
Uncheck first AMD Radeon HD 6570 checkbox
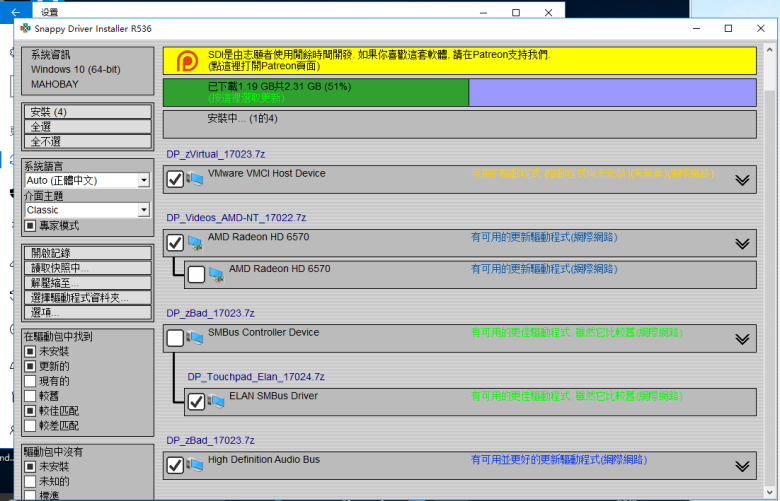point(175,243)
